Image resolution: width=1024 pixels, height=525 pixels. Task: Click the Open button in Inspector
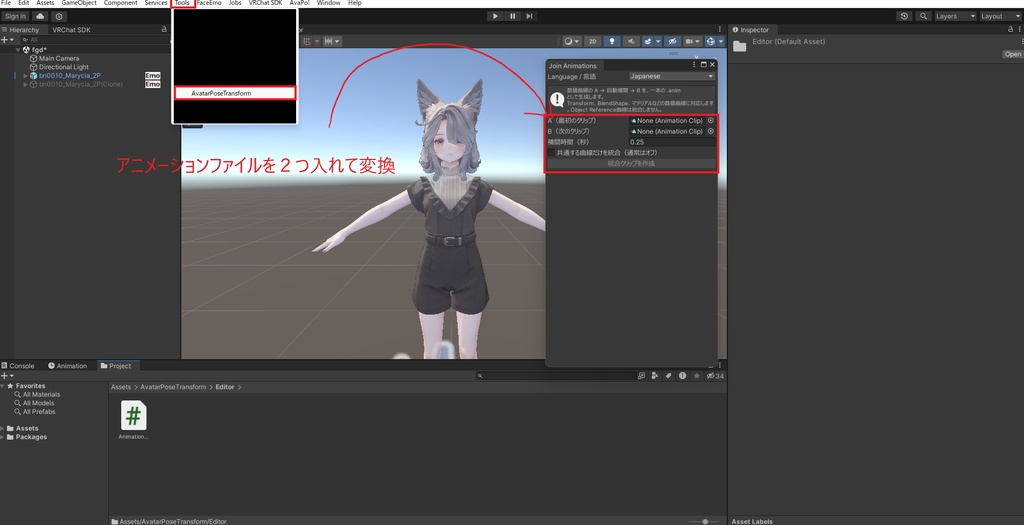pyautogui.click(x=1012, y=54)
